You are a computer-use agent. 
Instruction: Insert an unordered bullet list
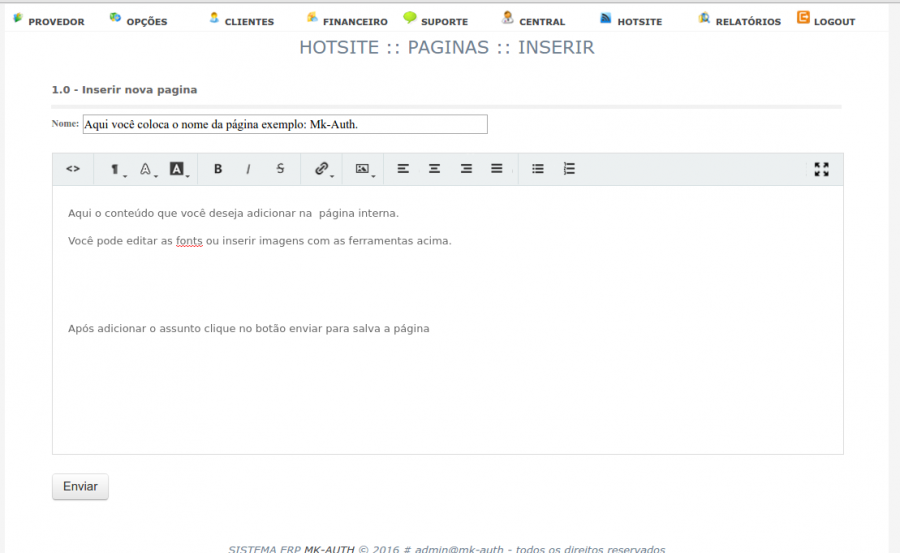click(538, 169)
